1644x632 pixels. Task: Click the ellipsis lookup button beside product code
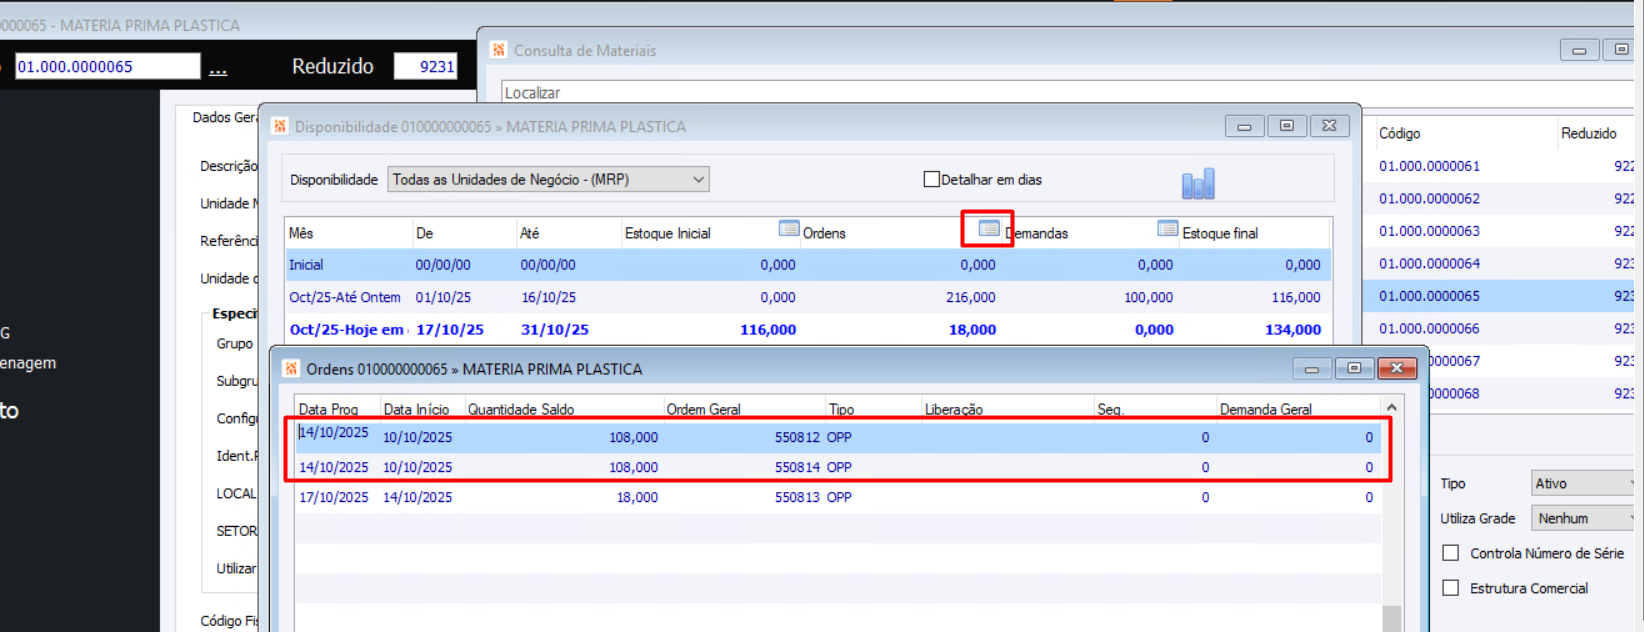[218, 67]
